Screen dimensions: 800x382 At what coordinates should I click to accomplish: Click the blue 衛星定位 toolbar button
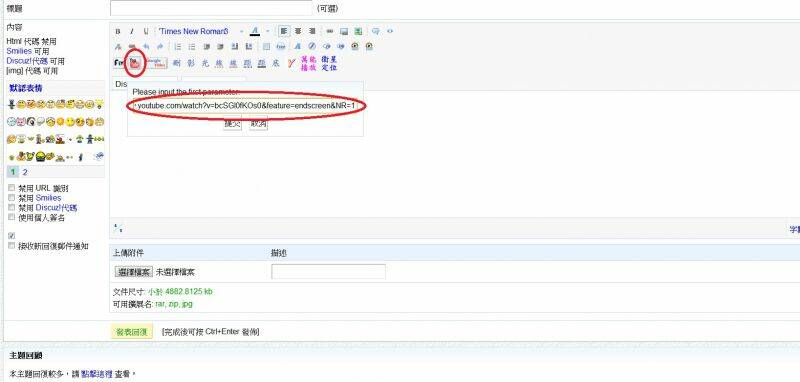point(329,63)
